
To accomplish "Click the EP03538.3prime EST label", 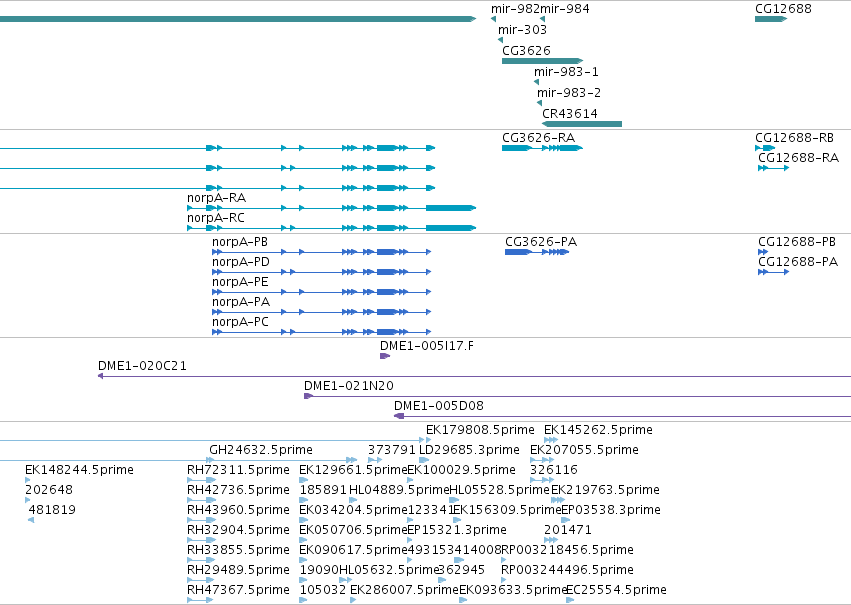I will 611,510.
